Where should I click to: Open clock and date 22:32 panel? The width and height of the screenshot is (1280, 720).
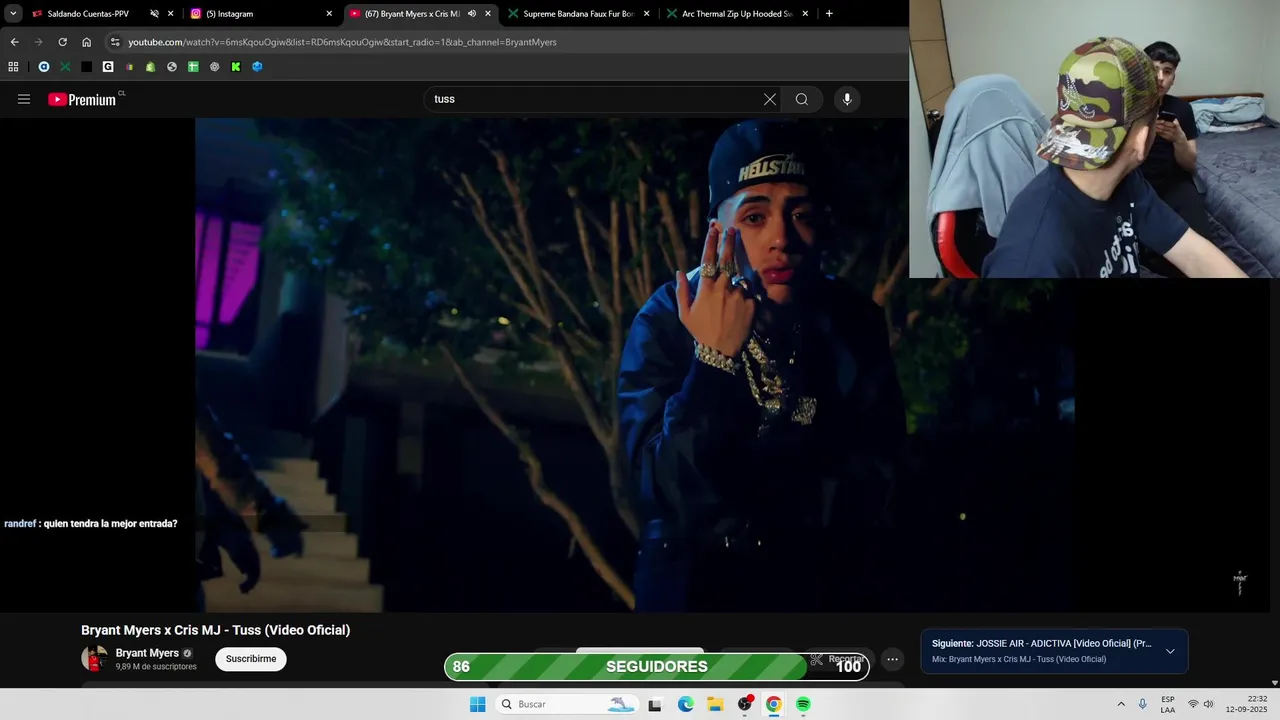coord(1247,704)
